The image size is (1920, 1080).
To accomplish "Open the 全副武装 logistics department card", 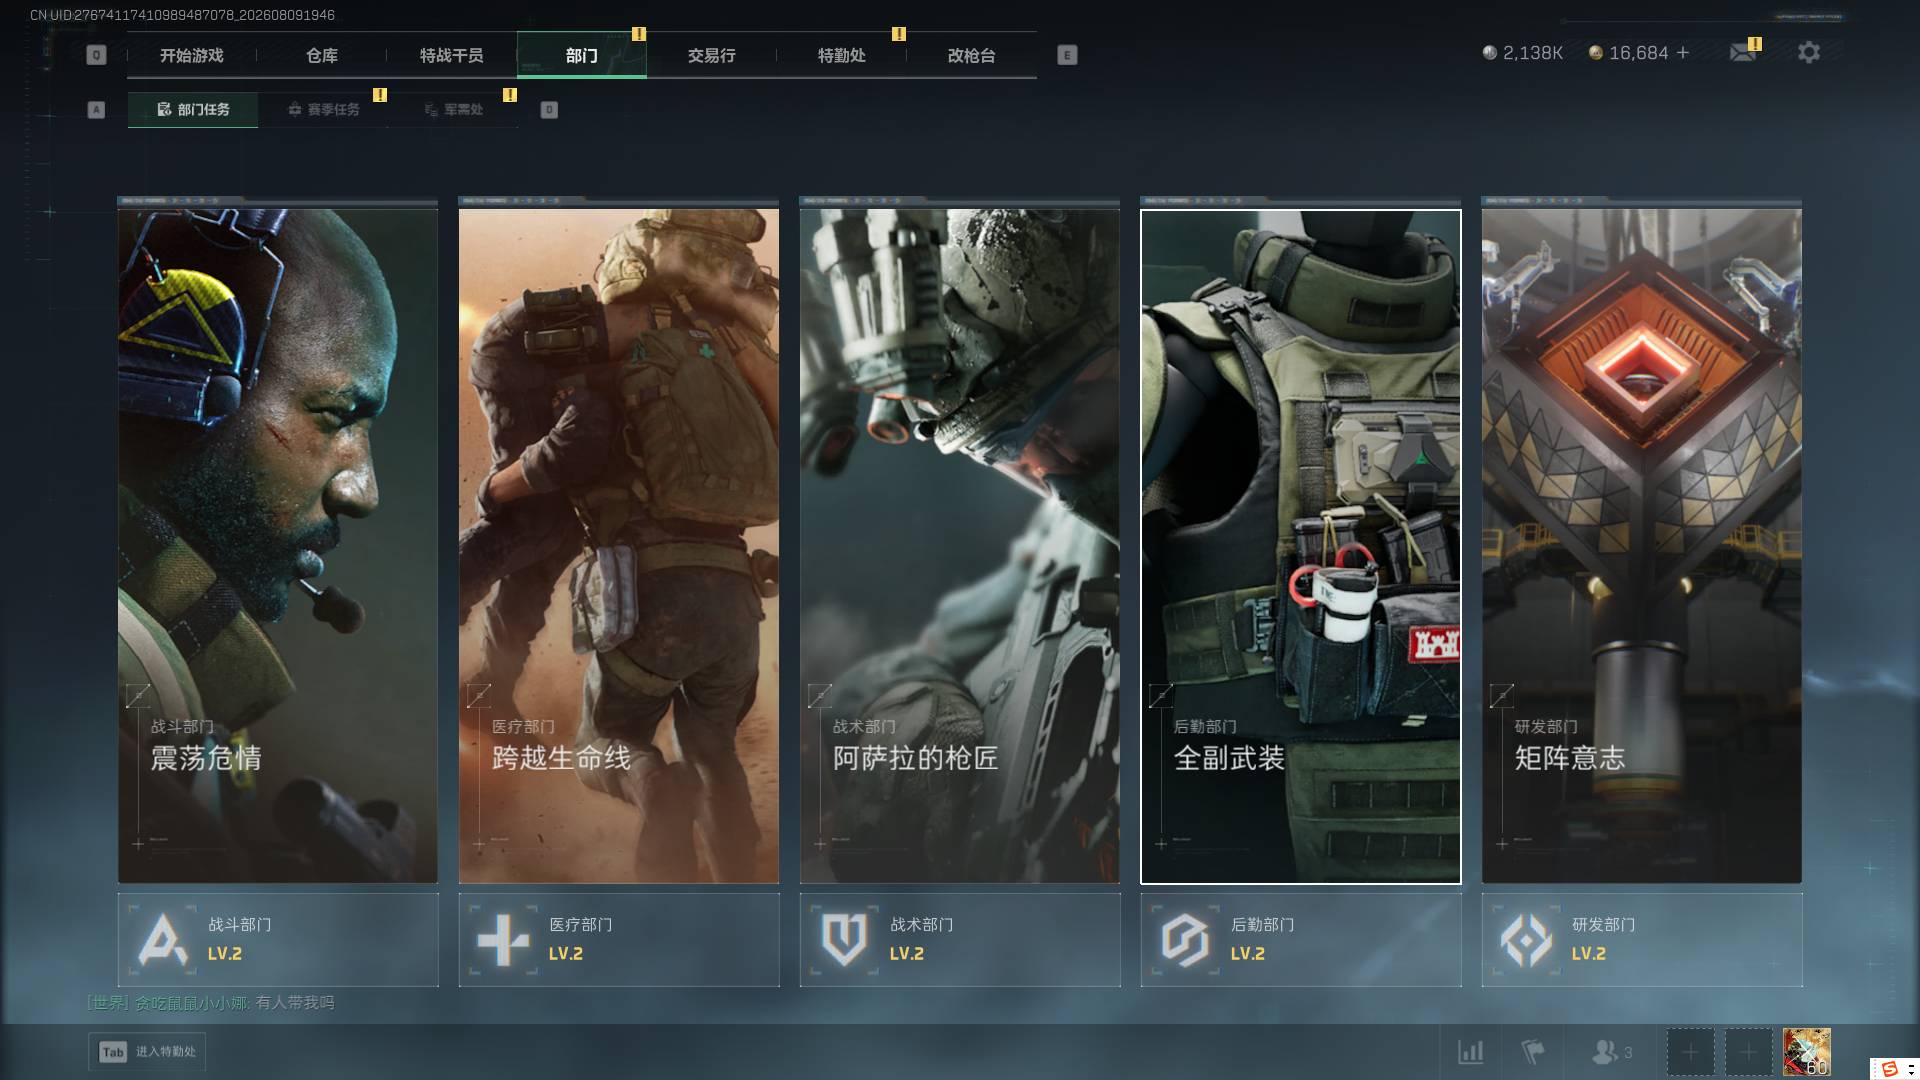I will point(1301,546).
